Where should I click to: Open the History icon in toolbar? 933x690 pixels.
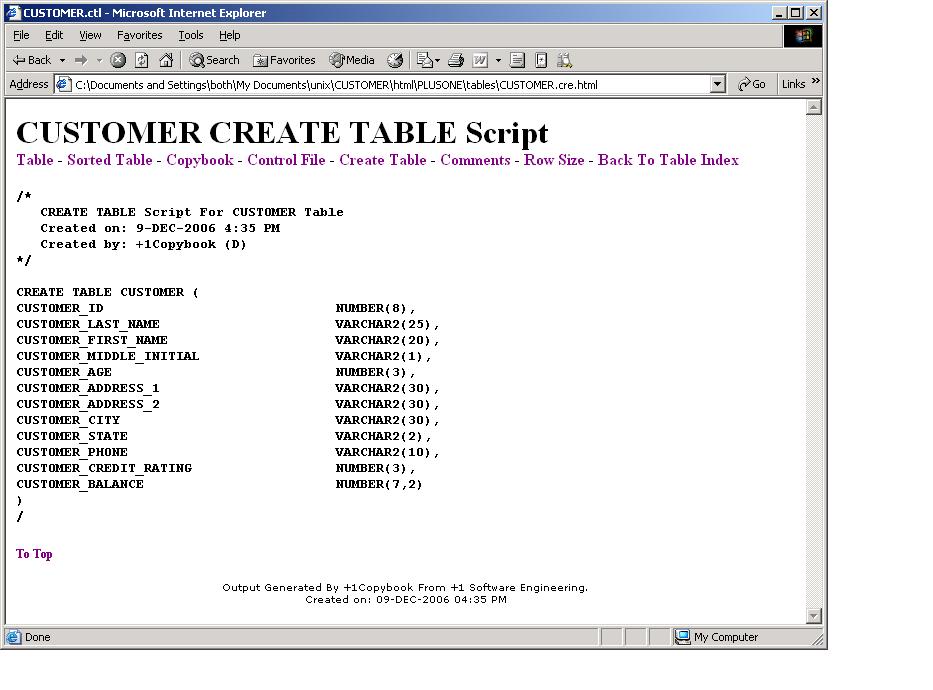click(x=395, y=60)
